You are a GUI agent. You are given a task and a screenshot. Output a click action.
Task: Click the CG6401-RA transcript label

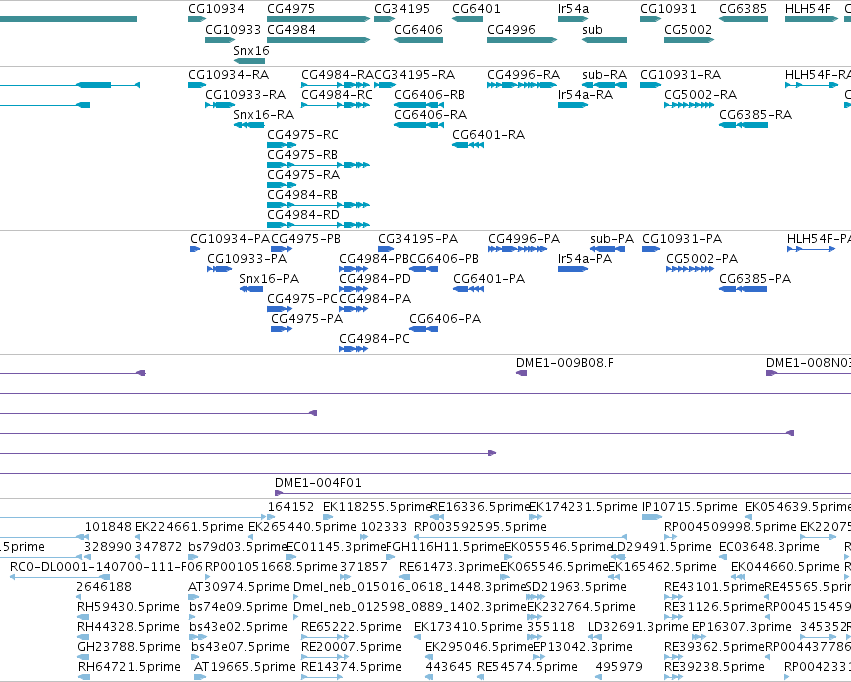[488, 135]
